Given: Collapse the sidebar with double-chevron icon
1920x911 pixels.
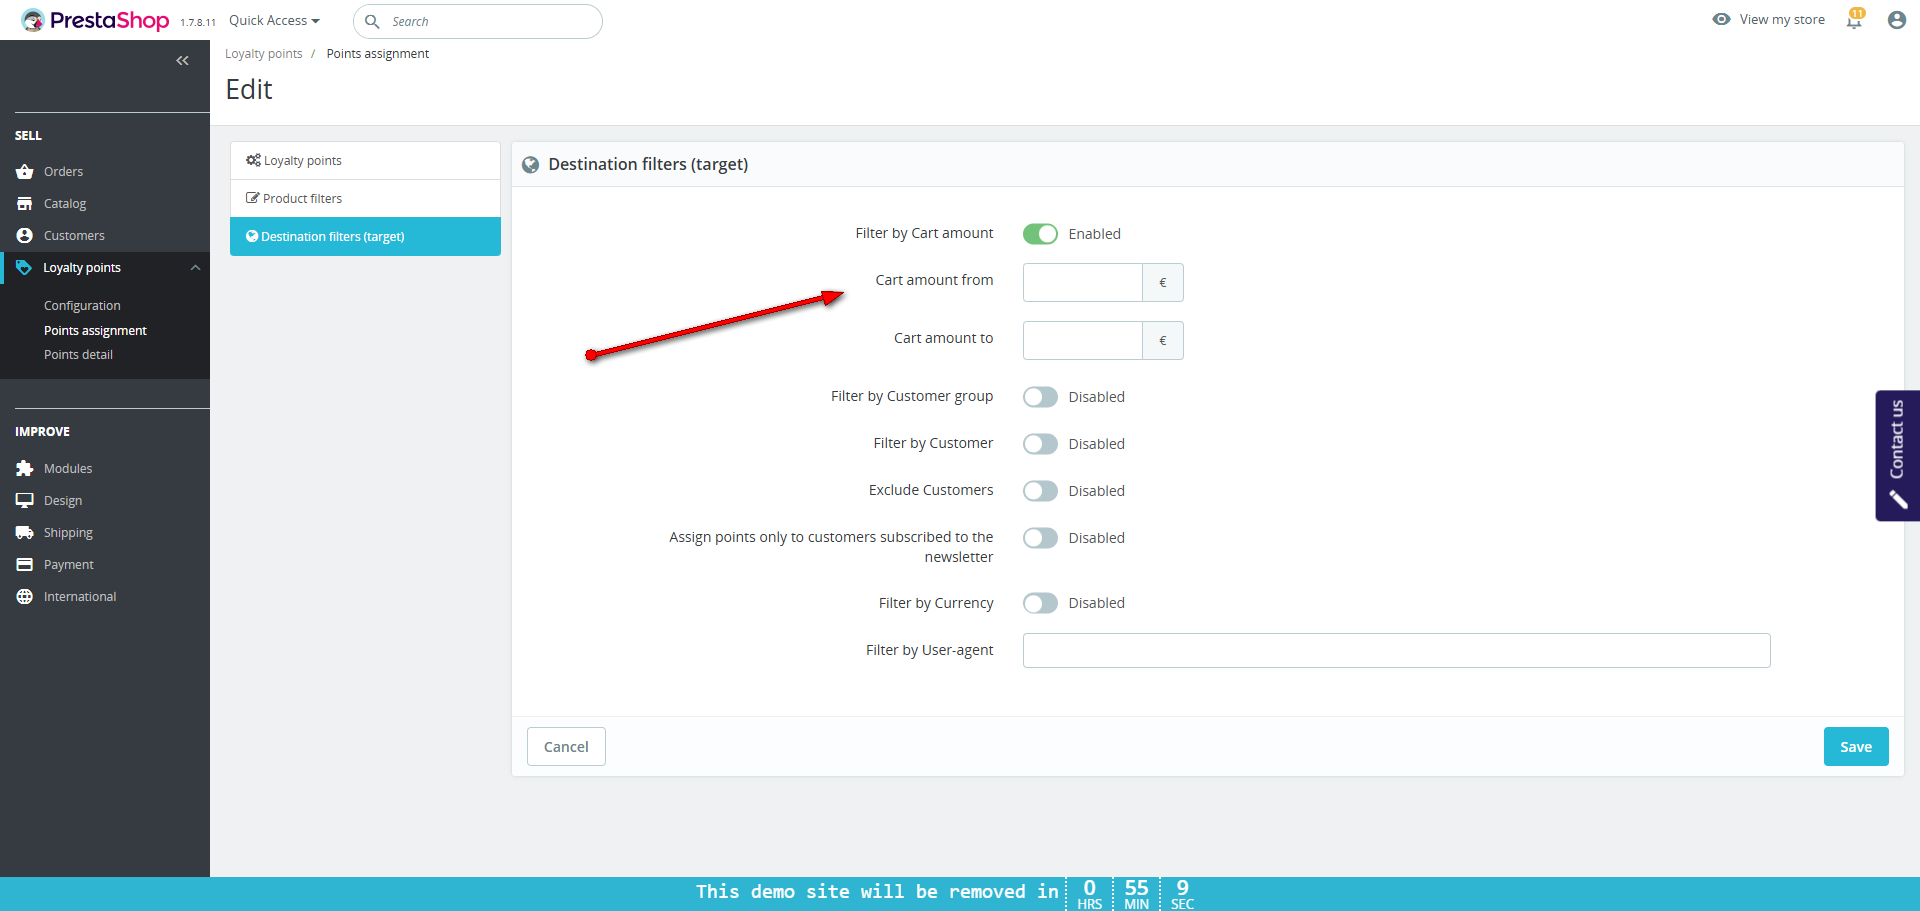Looking at the screenshot, I should click(x=182, y=61).
